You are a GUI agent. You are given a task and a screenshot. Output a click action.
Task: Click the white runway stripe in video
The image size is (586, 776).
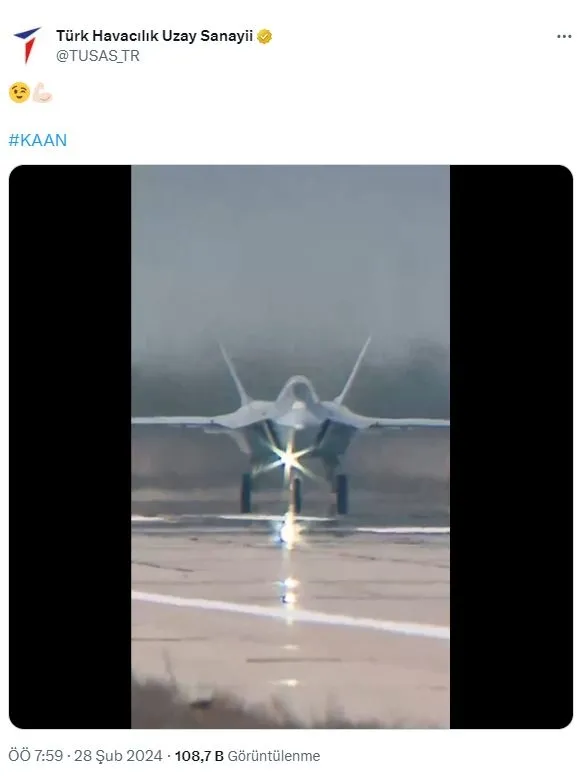tap(291, 614)
